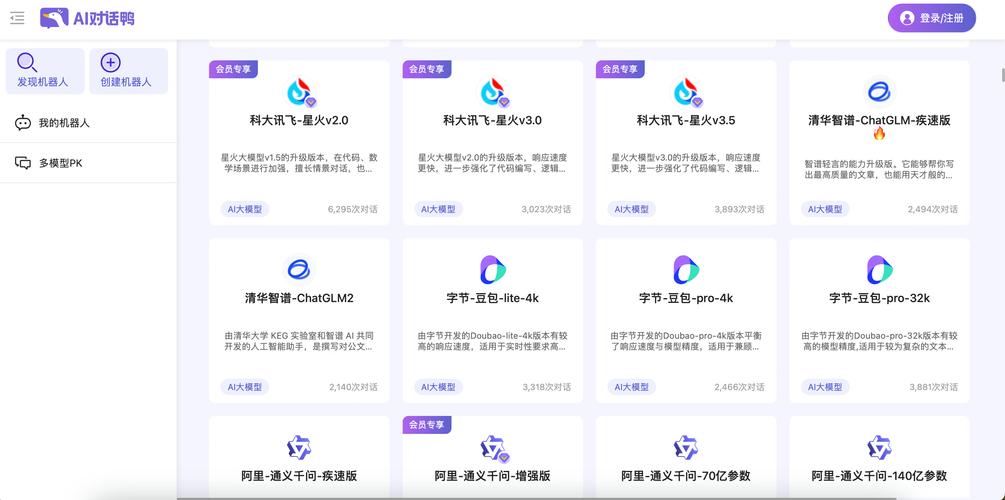The width and height of the screenshot is (1005, 500).
Task: Click the 科大讯飞-星火v2.0 logo icon
Action: click(299, 92)
